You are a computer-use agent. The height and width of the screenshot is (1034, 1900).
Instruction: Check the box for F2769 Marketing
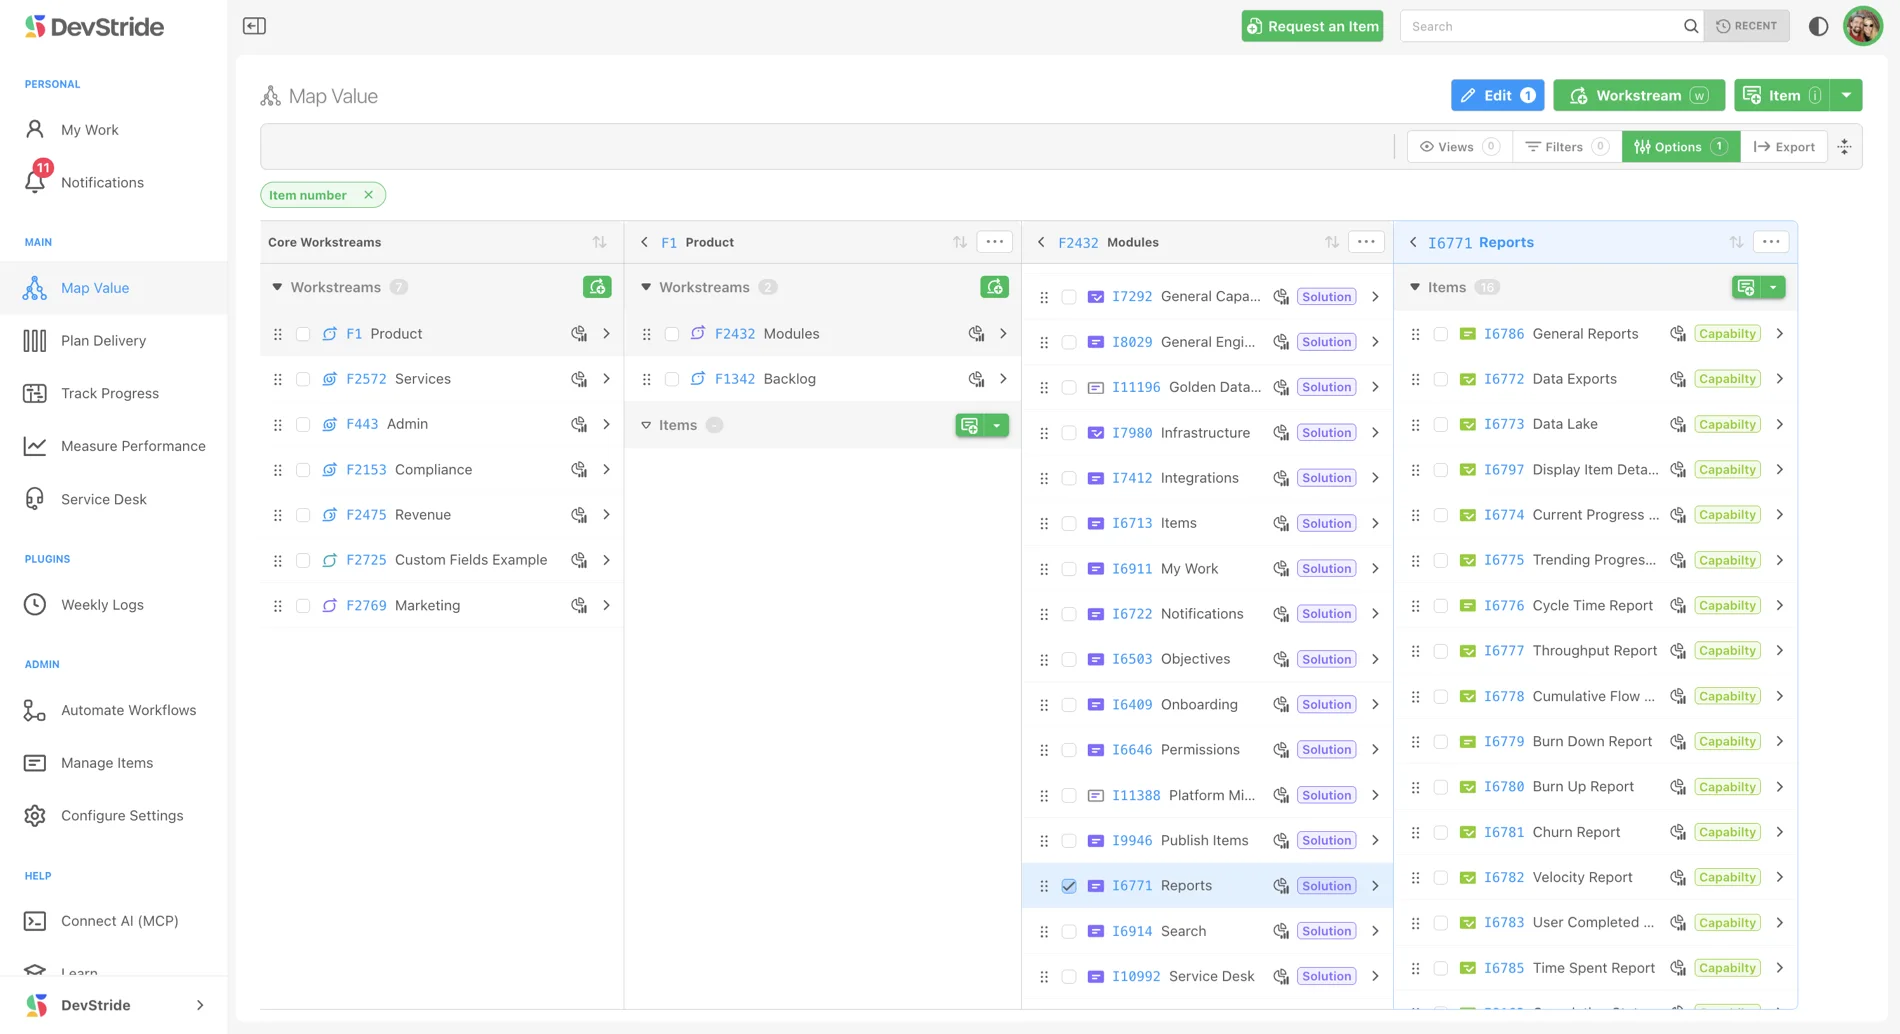pos(303,606)
